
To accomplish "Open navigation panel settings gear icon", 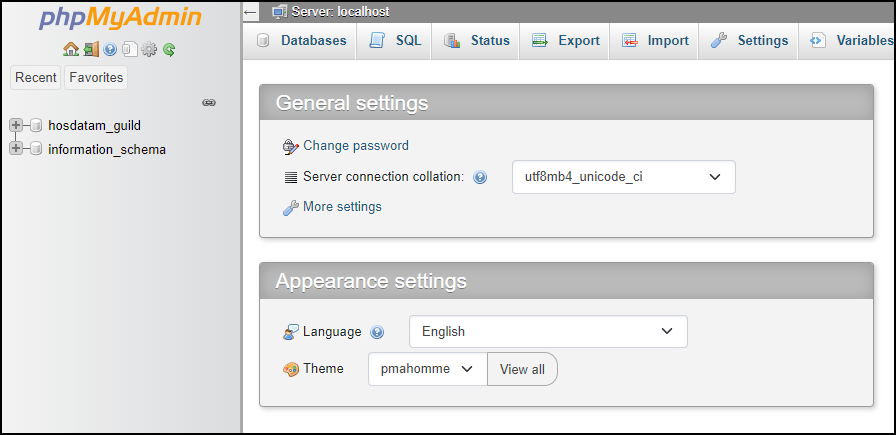I will [149, 49].
